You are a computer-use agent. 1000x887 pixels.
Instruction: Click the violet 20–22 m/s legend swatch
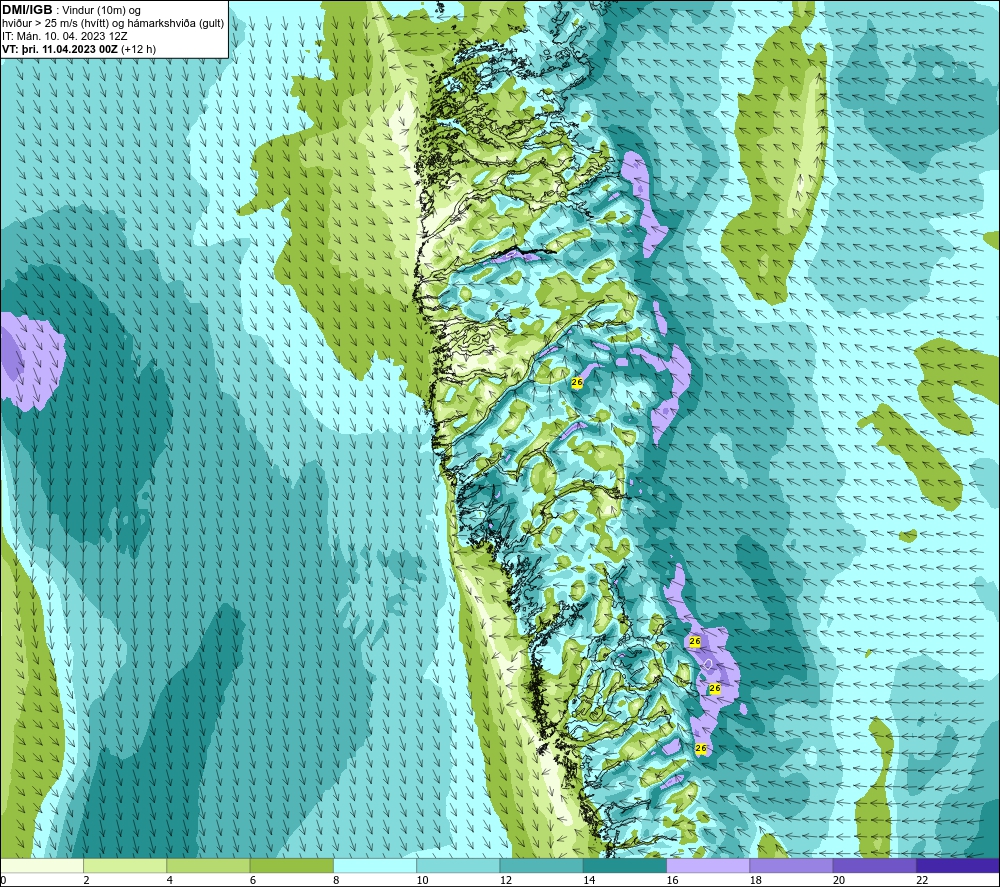coord(874,865)
